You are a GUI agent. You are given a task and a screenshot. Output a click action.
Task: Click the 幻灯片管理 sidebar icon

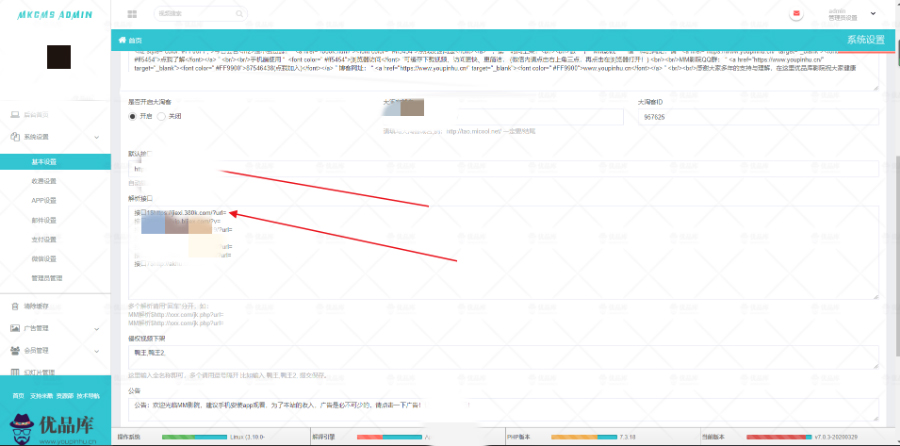[15, 372]
